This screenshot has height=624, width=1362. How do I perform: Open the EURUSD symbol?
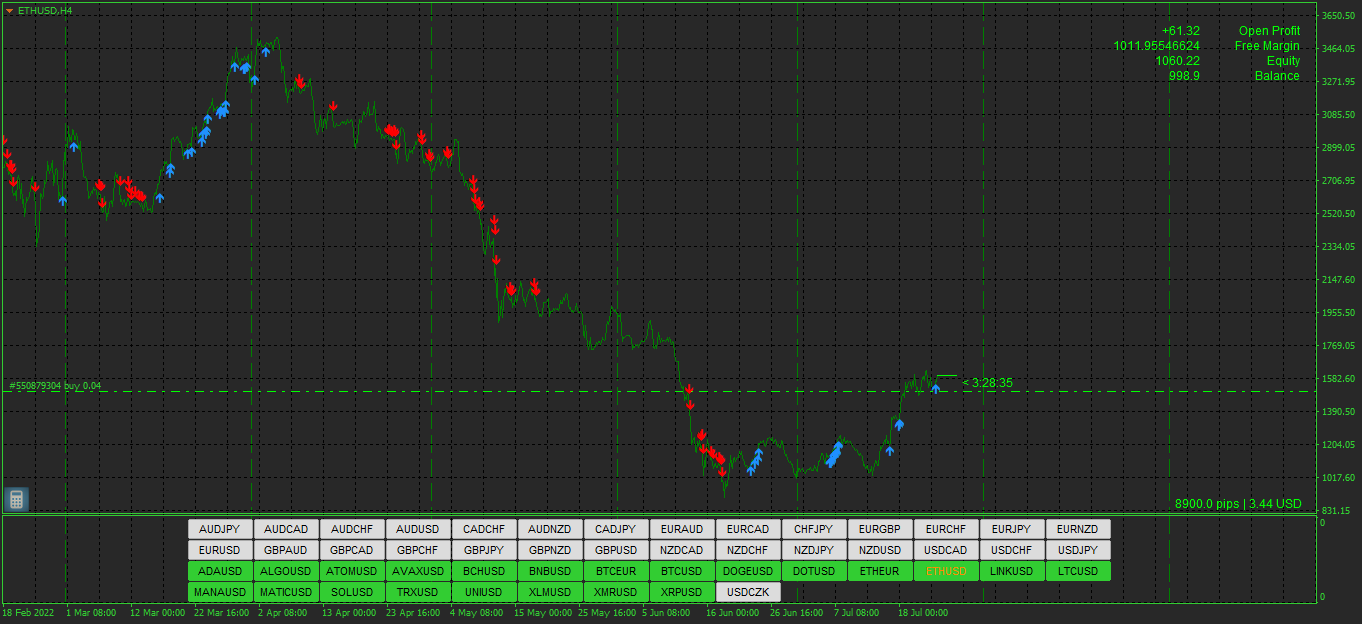tap(219, 550)
